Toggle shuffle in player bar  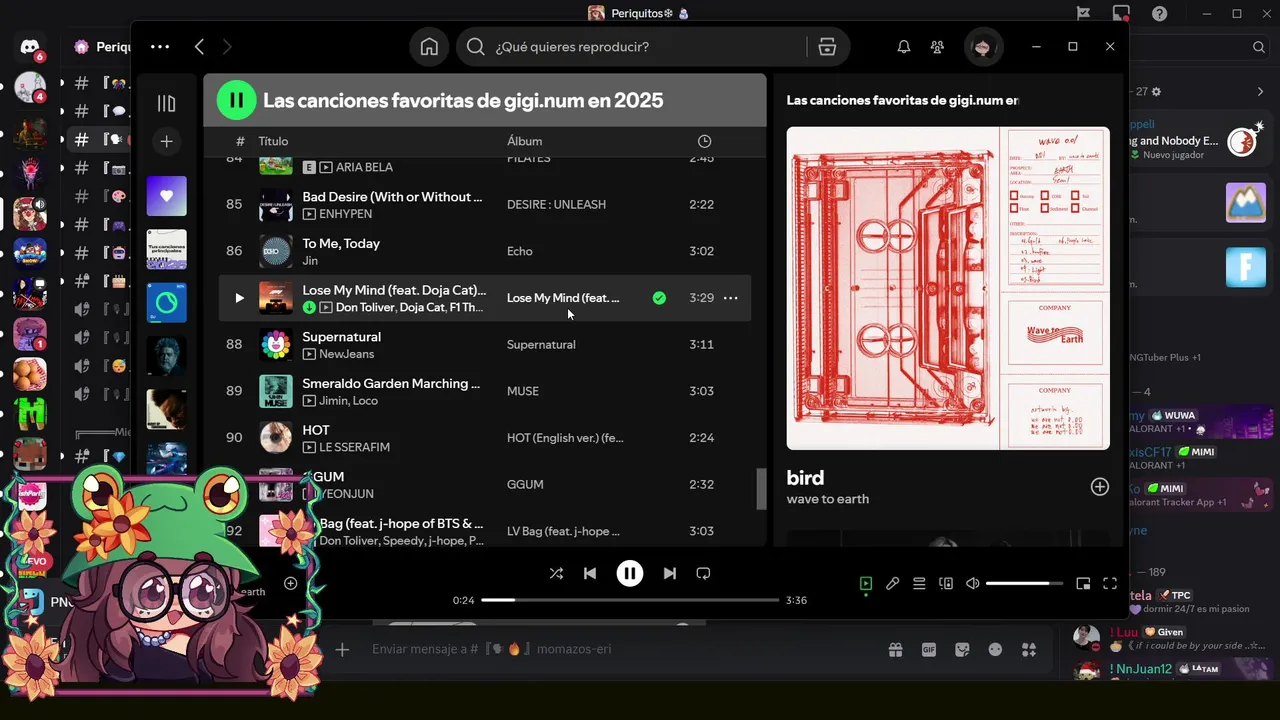pos(556,573)
